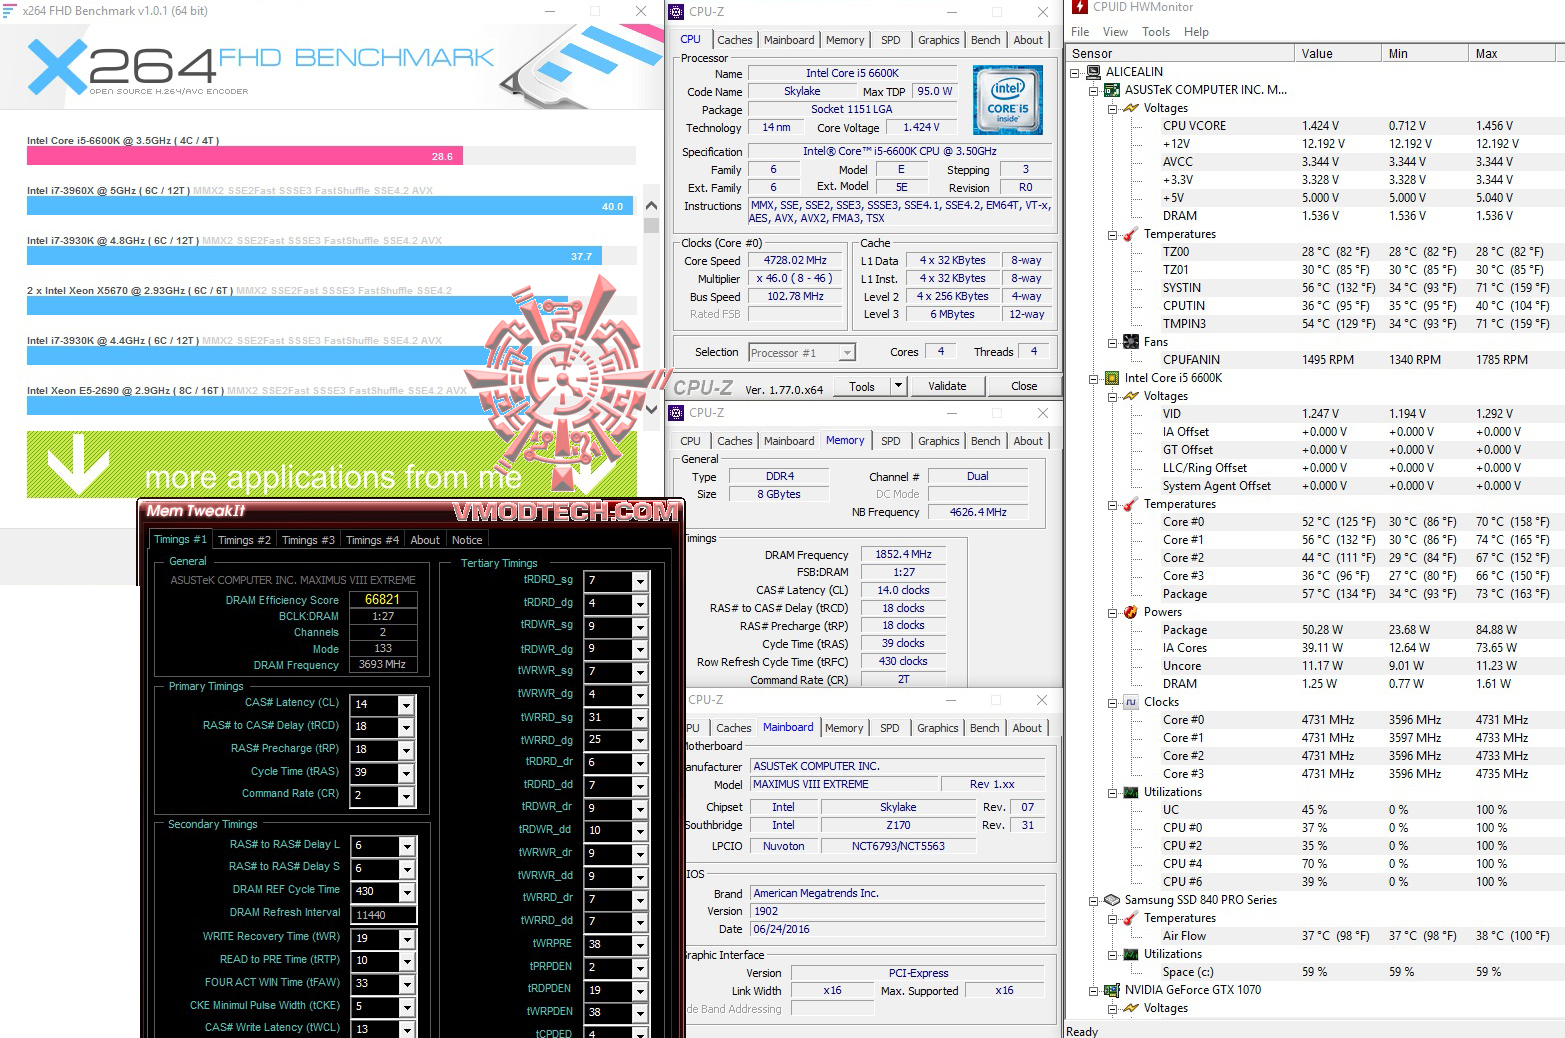This screenshot has height=1038, width=1565.
Task: Click the CPU-Z icon in the top CPU window title bar
Action: click(675, 12)
